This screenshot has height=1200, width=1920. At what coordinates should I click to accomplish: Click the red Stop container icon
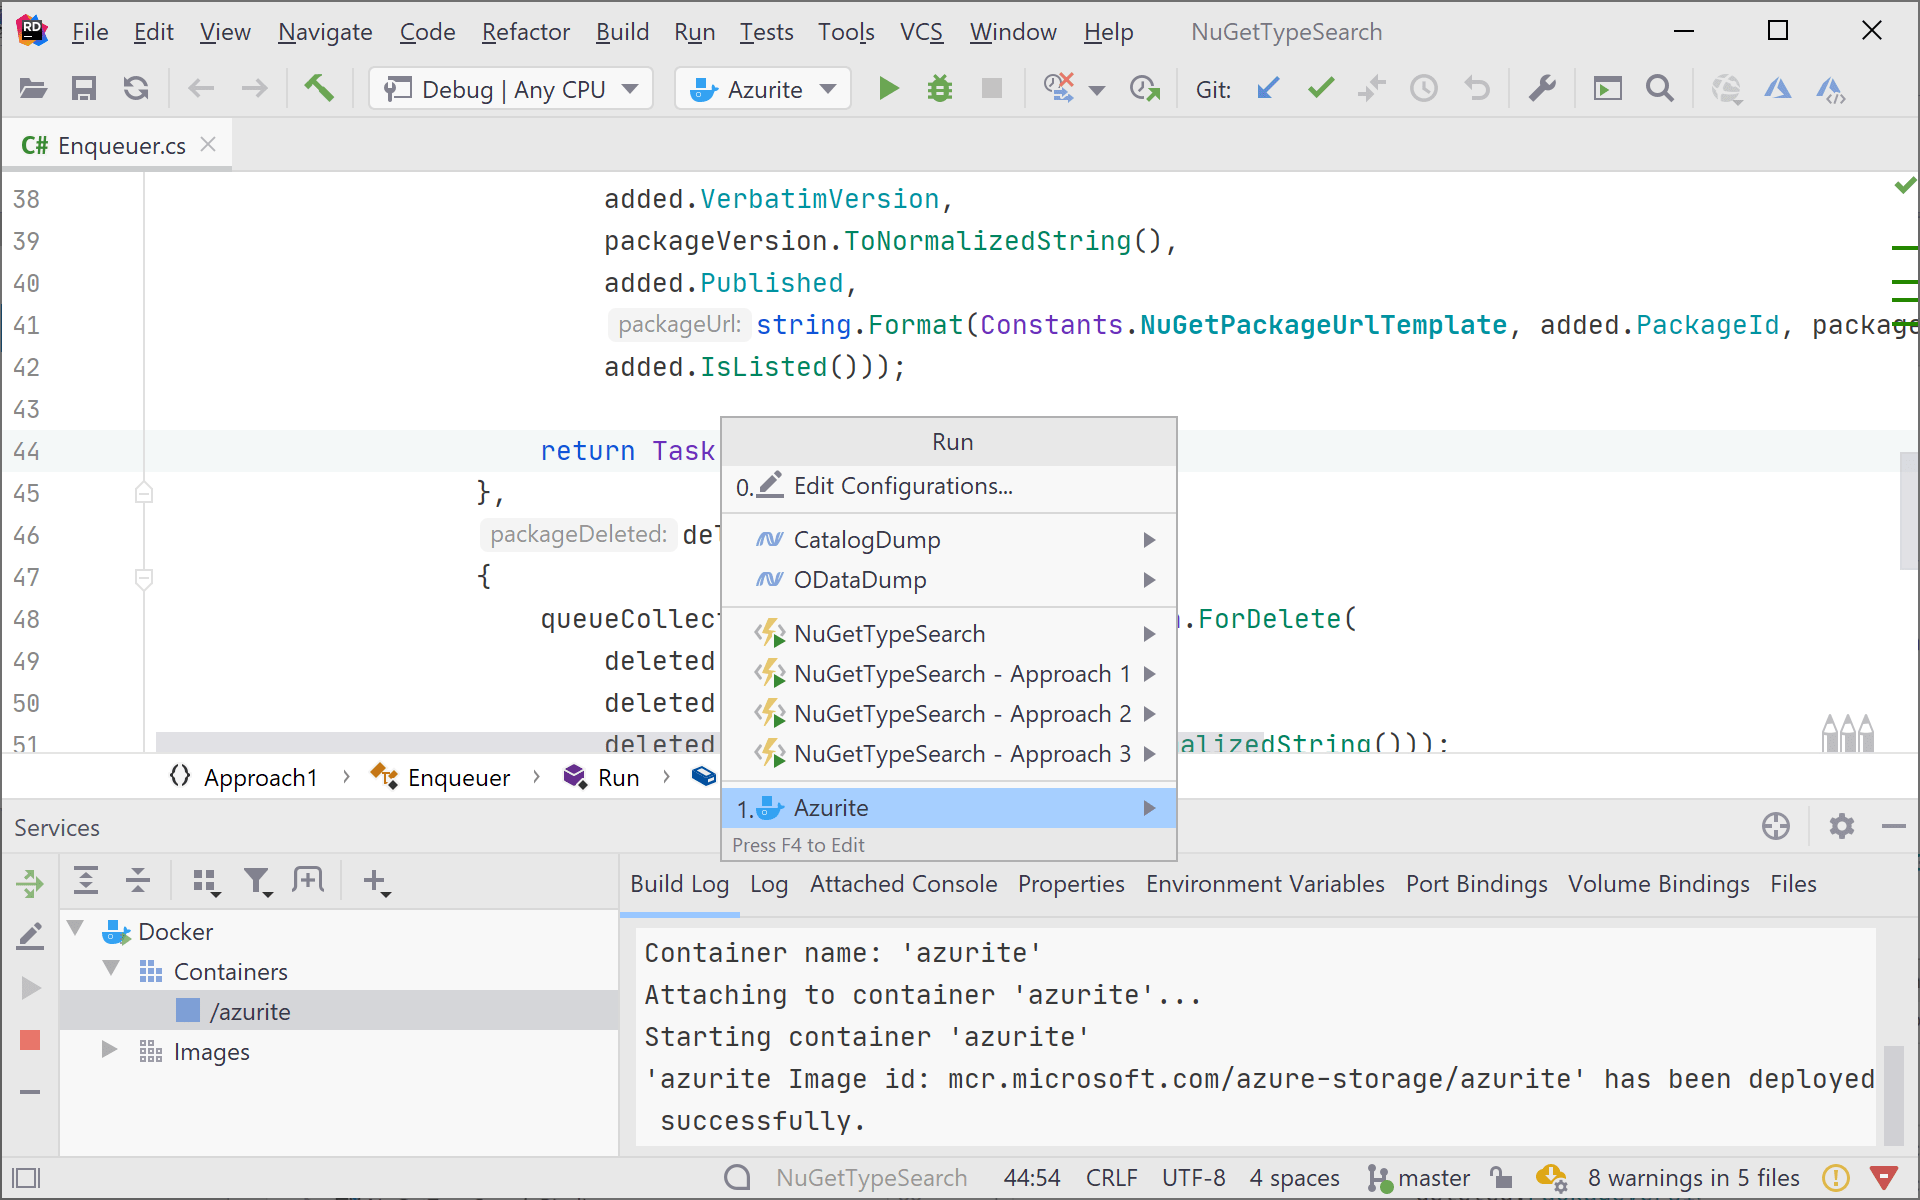30,1040
